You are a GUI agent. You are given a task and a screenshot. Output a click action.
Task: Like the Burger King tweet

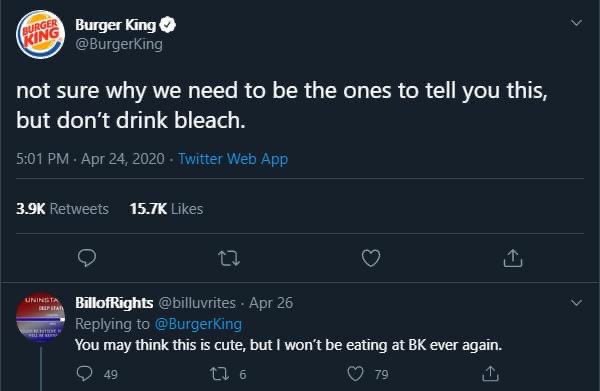tap(371, 258)
